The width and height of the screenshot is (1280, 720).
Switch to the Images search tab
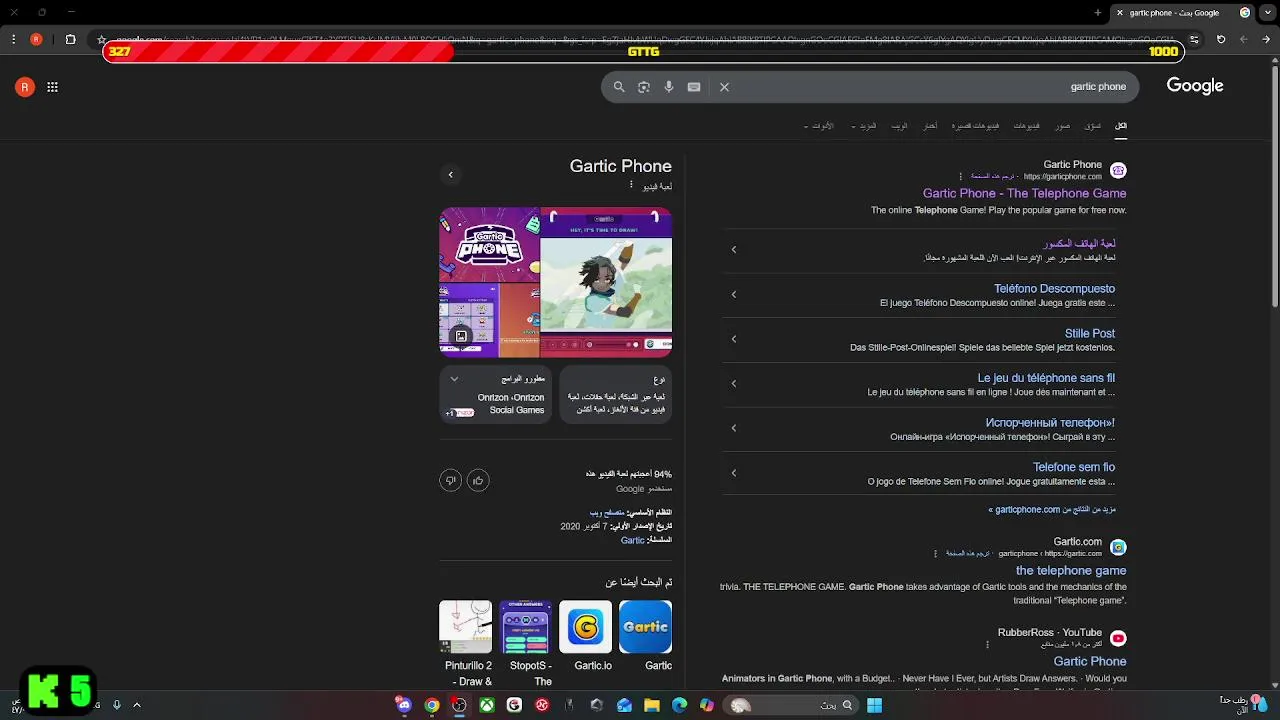pos(1062,126)
